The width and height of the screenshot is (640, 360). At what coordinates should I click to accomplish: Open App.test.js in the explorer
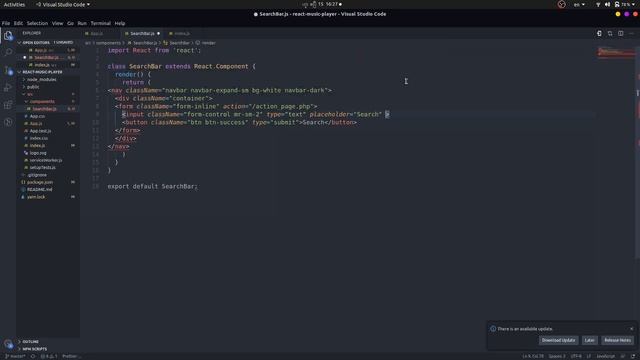click(x=40, y=131)
